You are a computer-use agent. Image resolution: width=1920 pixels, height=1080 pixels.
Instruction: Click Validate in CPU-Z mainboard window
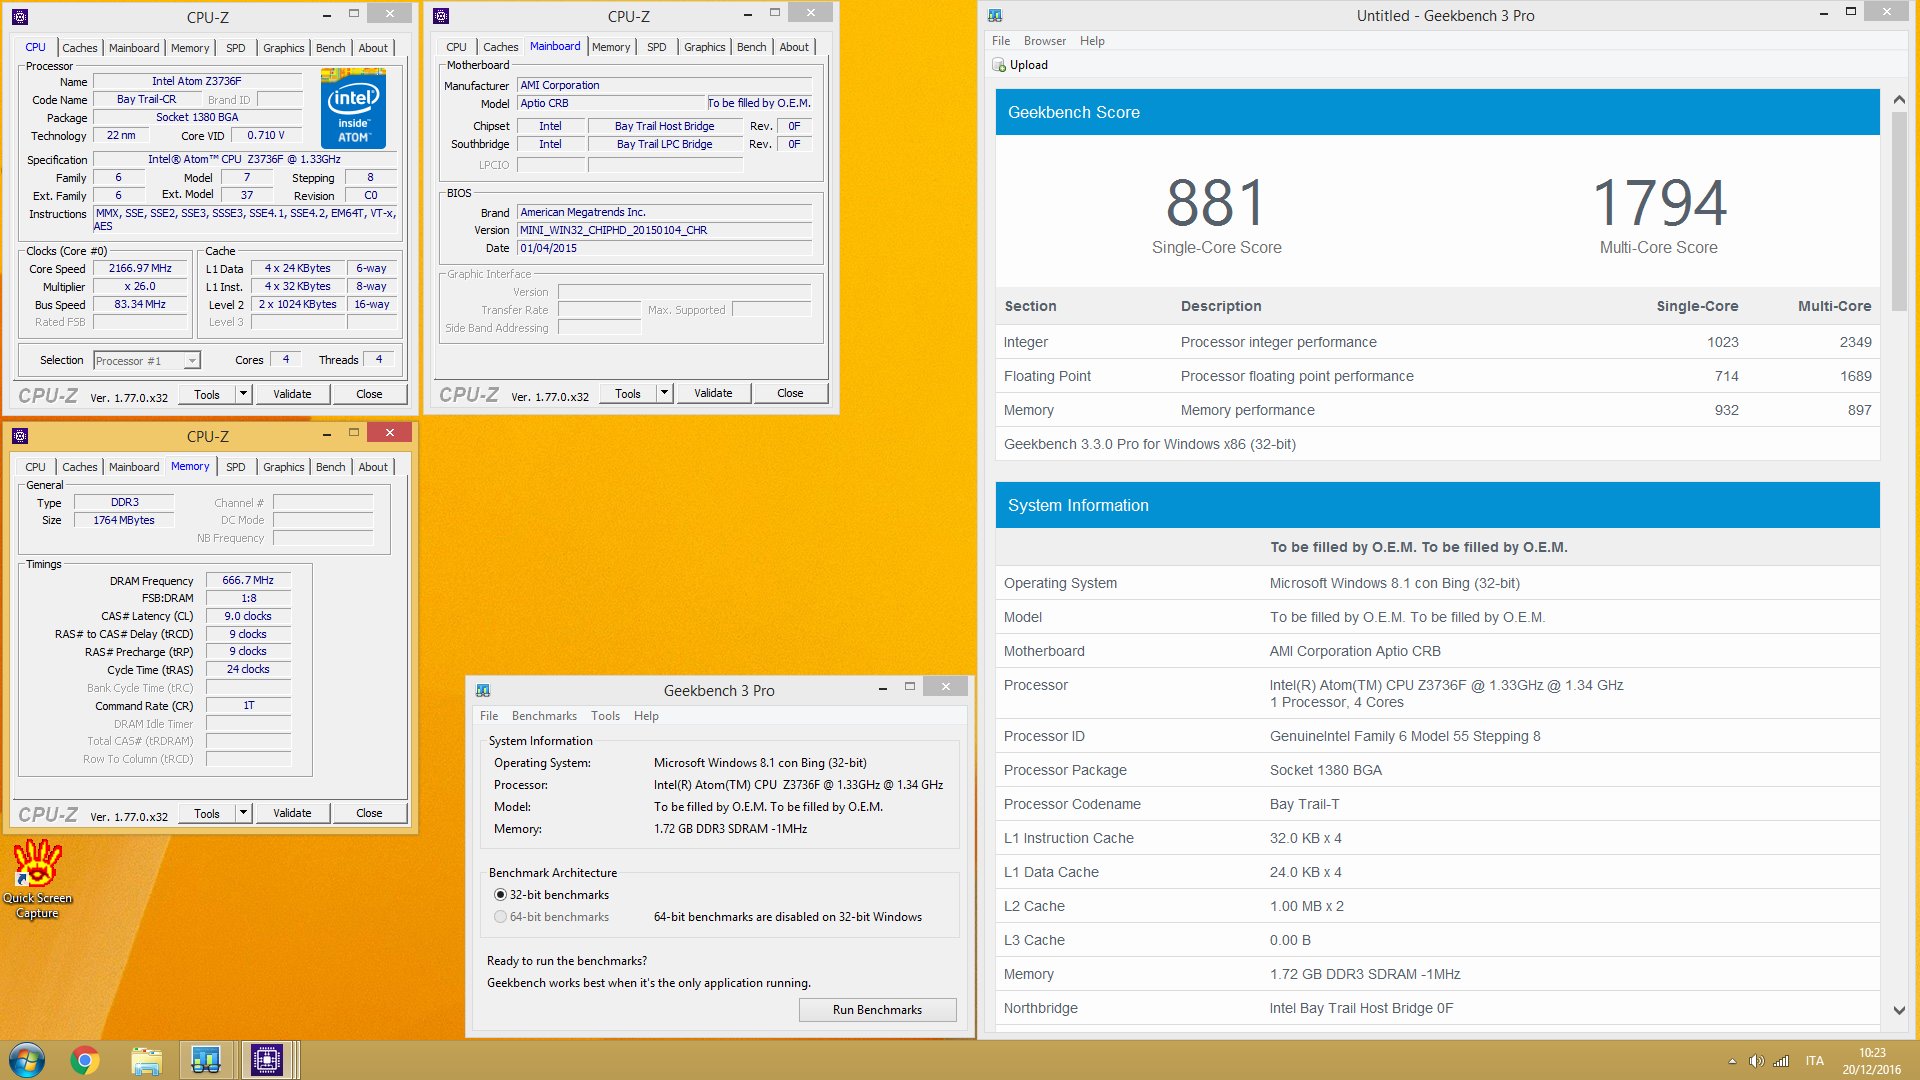click(713, 393)
